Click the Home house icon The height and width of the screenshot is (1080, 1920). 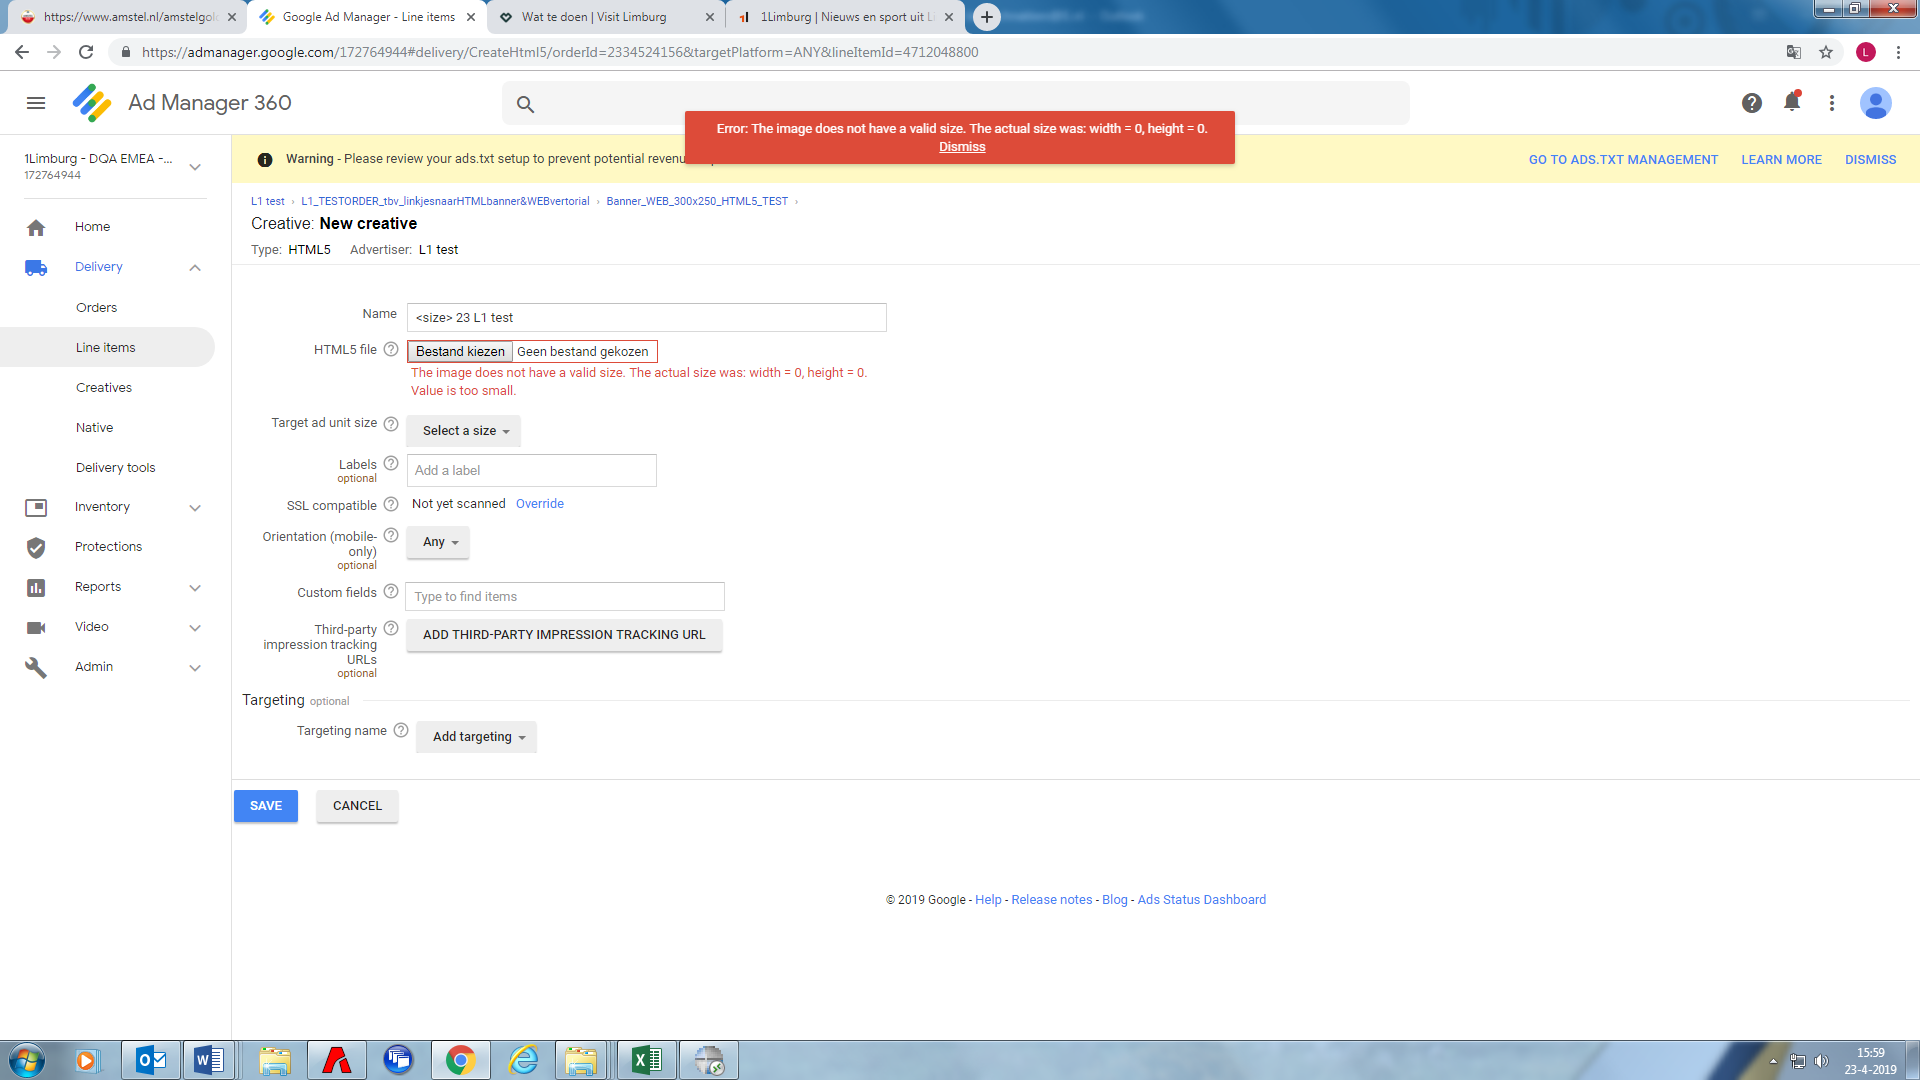(x=36, y=227)
